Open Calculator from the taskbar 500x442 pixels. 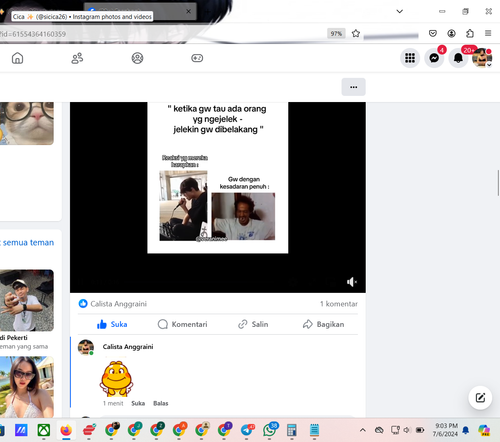[x=292, y=430]
